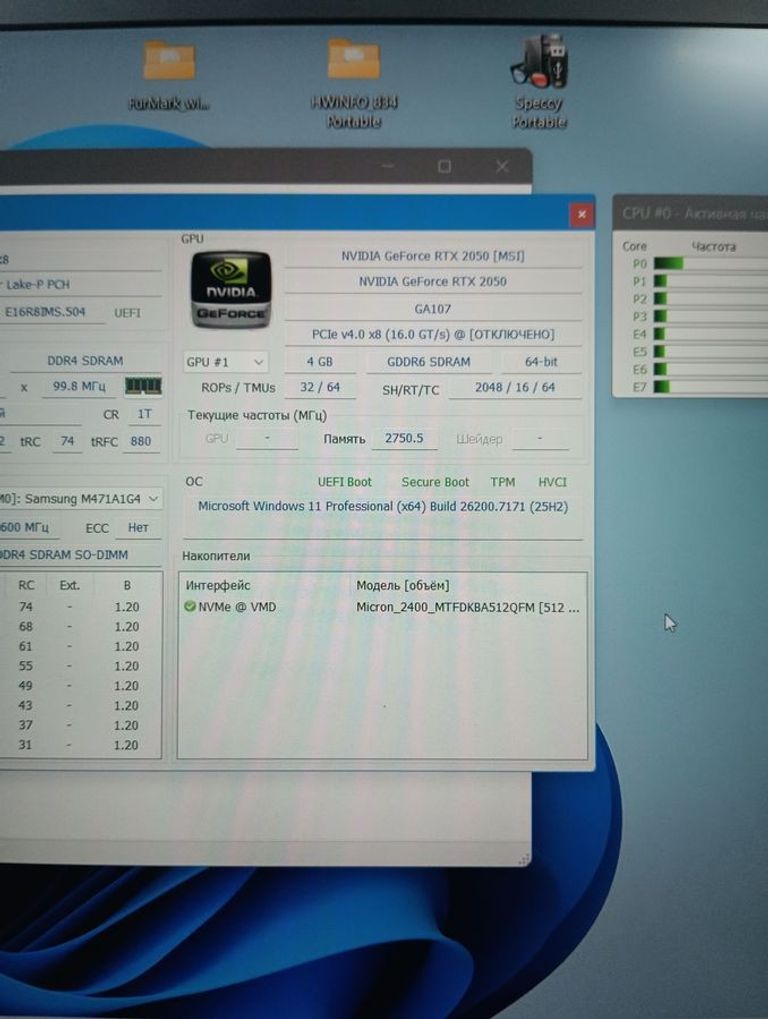Launch the Speccy Portable desktop icon
Viewport: 768px width, 1019px height.
tap(539, 82)
